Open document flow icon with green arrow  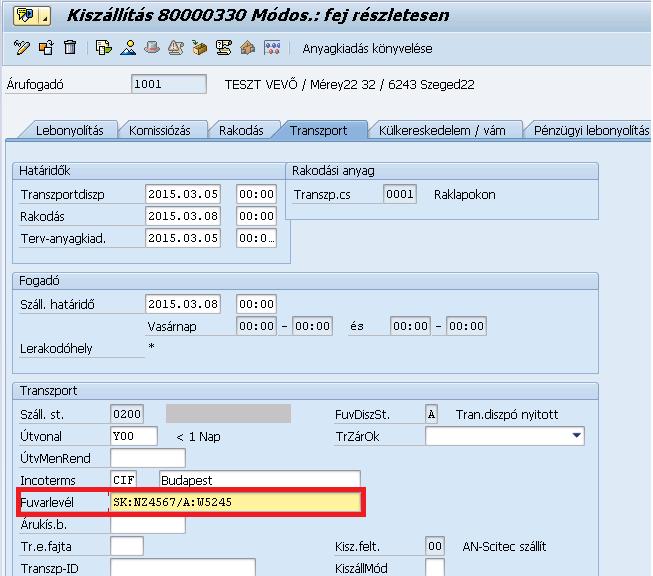click(x=103, y=48)
